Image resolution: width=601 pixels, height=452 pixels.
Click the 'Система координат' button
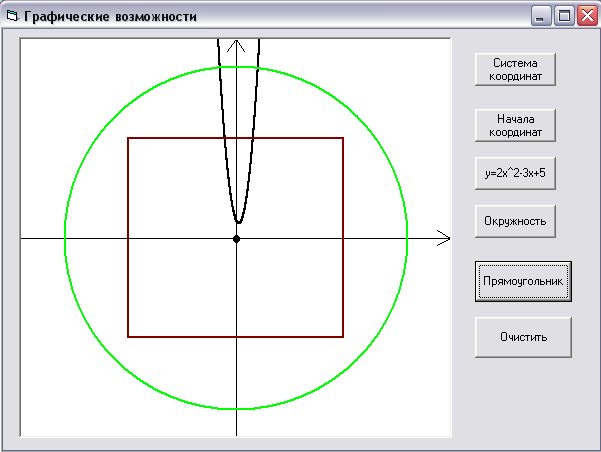coord(515,69)
